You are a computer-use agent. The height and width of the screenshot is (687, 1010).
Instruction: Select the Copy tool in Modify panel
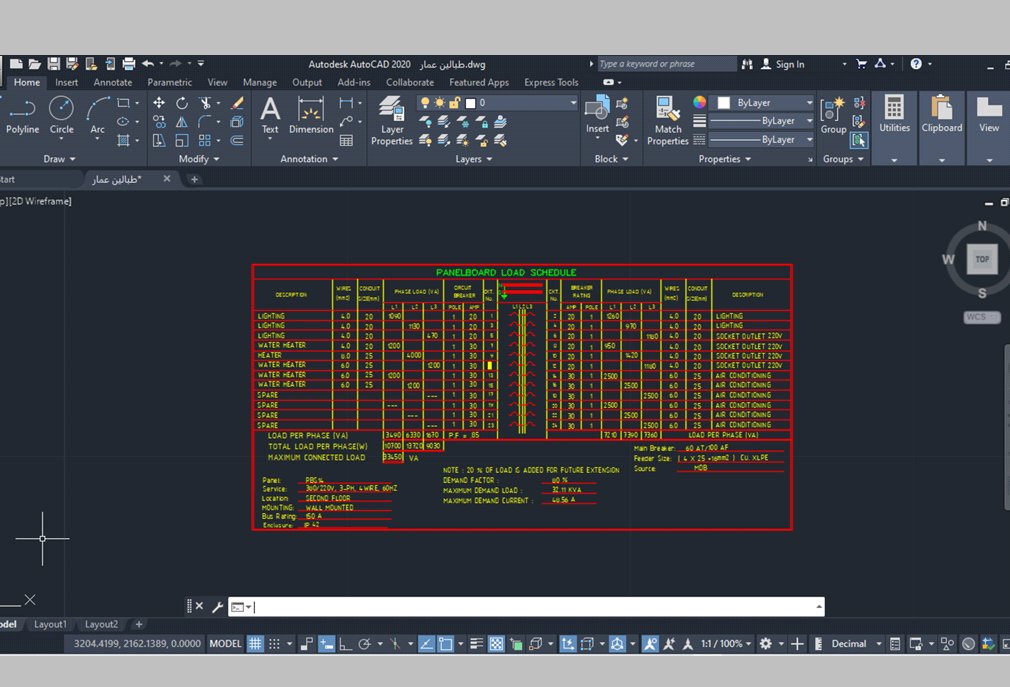click(159, 122)
